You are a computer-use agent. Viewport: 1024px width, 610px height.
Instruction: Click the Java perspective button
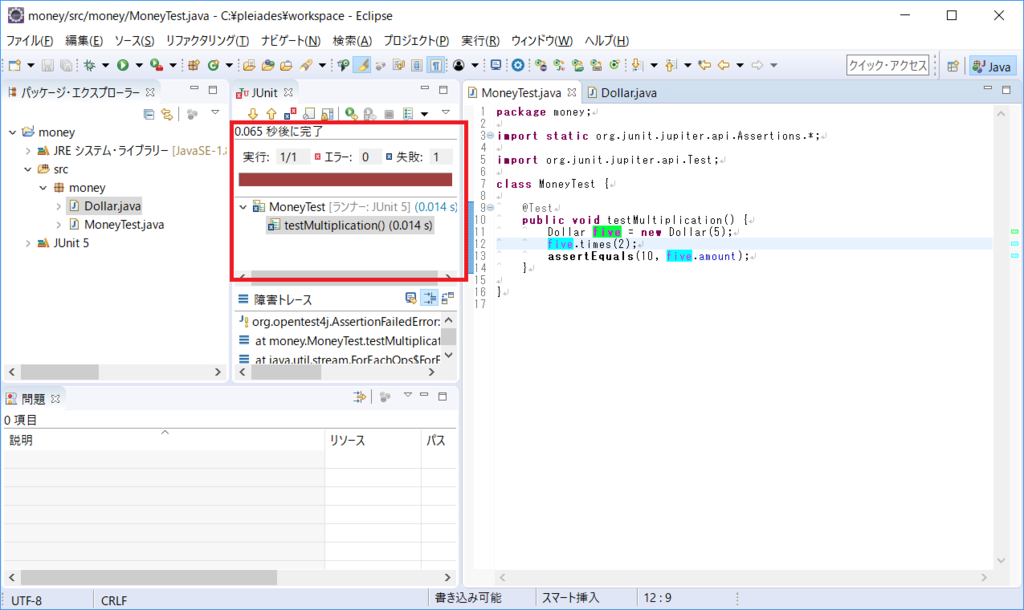point(992,66)
